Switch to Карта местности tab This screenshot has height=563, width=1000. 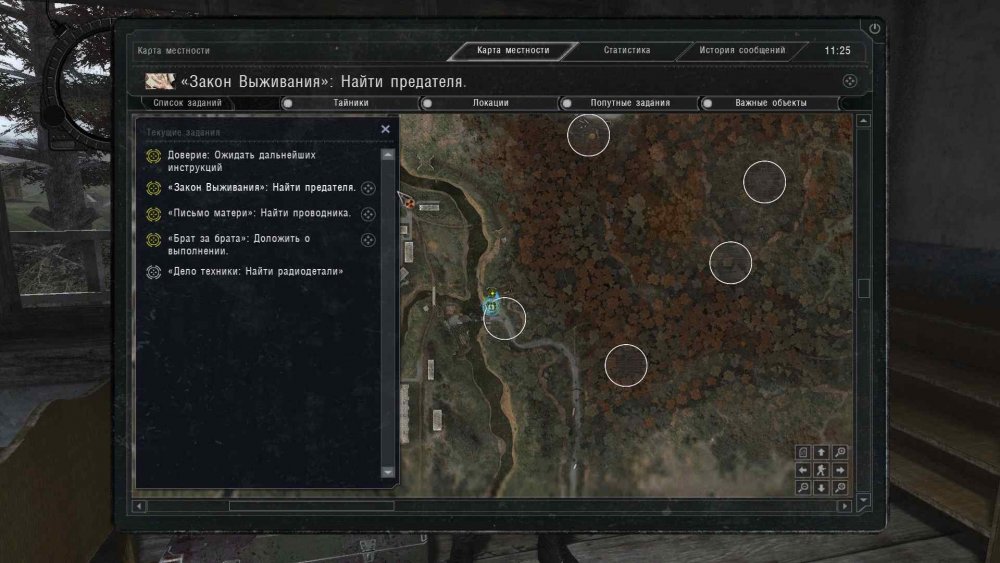[x=513, y=50]
